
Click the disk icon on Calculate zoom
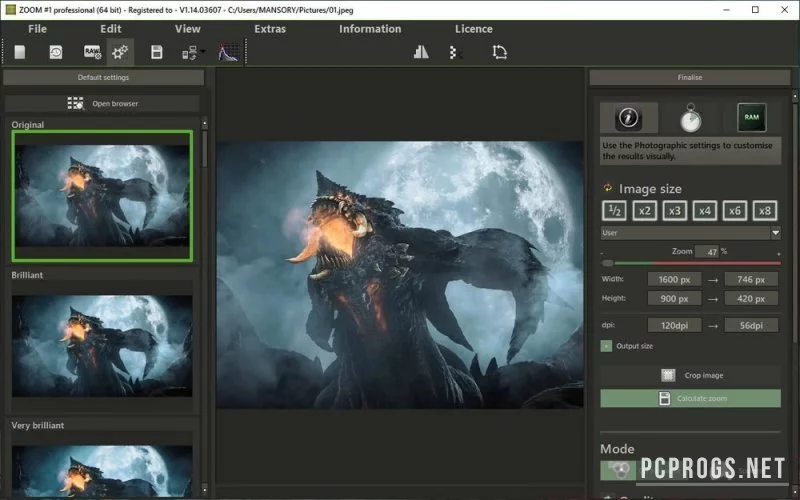tap(664, 398)
